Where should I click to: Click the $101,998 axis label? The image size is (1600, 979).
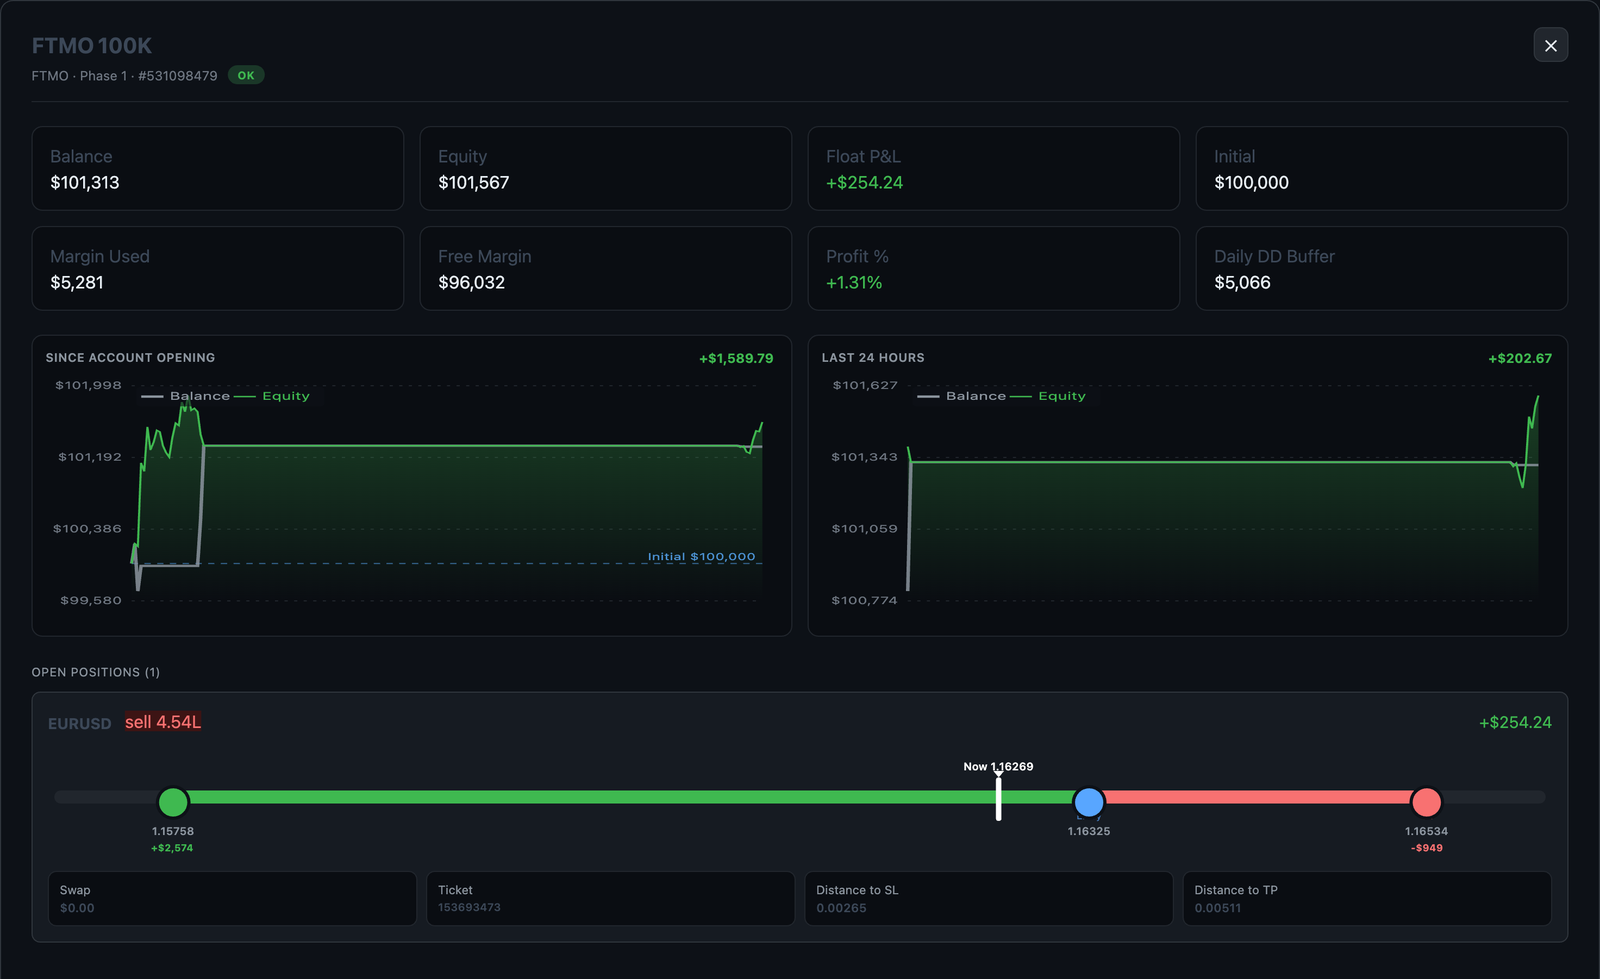pyautogui.click(x=88, y=385)
